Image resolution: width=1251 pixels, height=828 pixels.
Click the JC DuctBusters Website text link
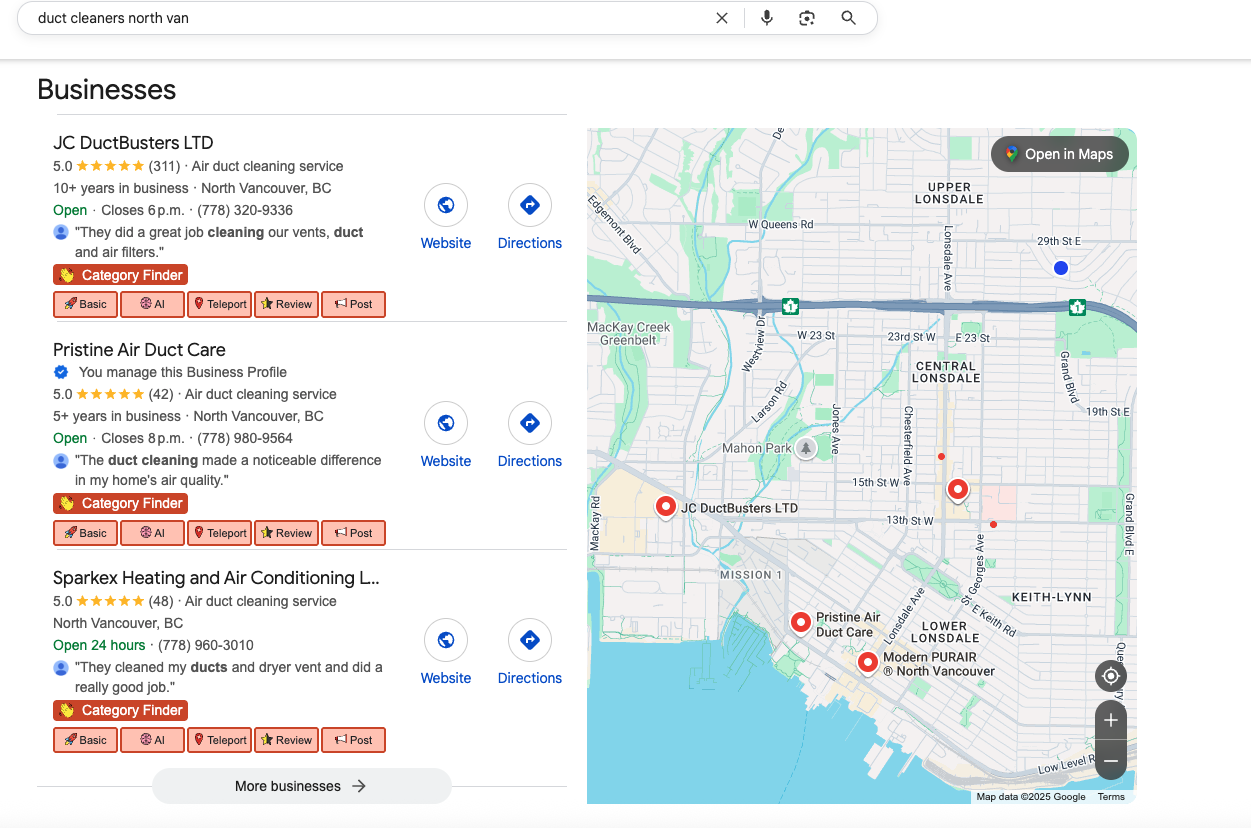[446, 243]
